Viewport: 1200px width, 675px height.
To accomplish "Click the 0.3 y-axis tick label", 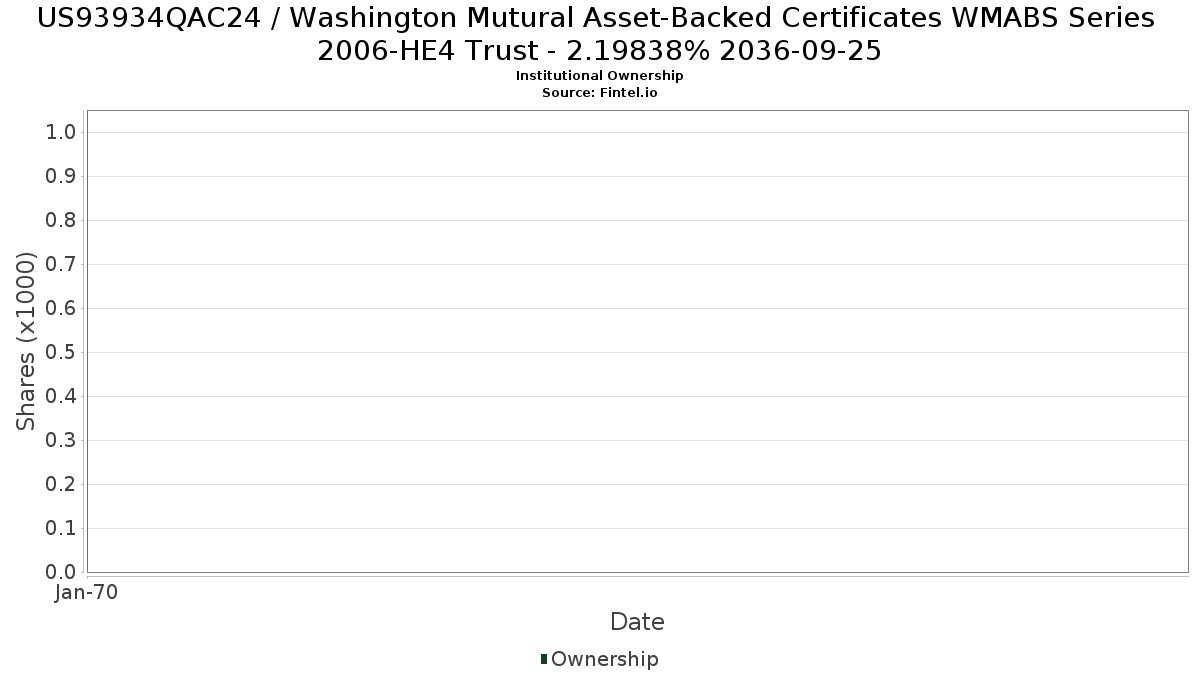I will coord(62,440).
